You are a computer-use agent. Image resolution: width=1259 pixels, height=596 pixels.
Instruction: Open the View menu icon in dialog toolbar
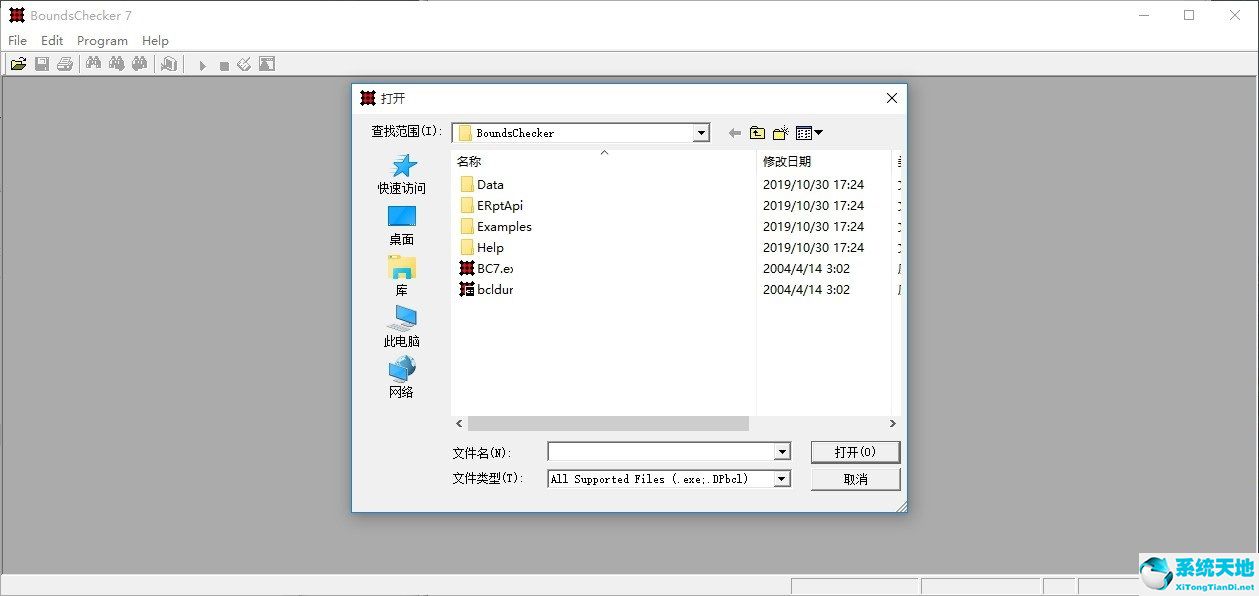pyautogui.click(x=809, y=133)
